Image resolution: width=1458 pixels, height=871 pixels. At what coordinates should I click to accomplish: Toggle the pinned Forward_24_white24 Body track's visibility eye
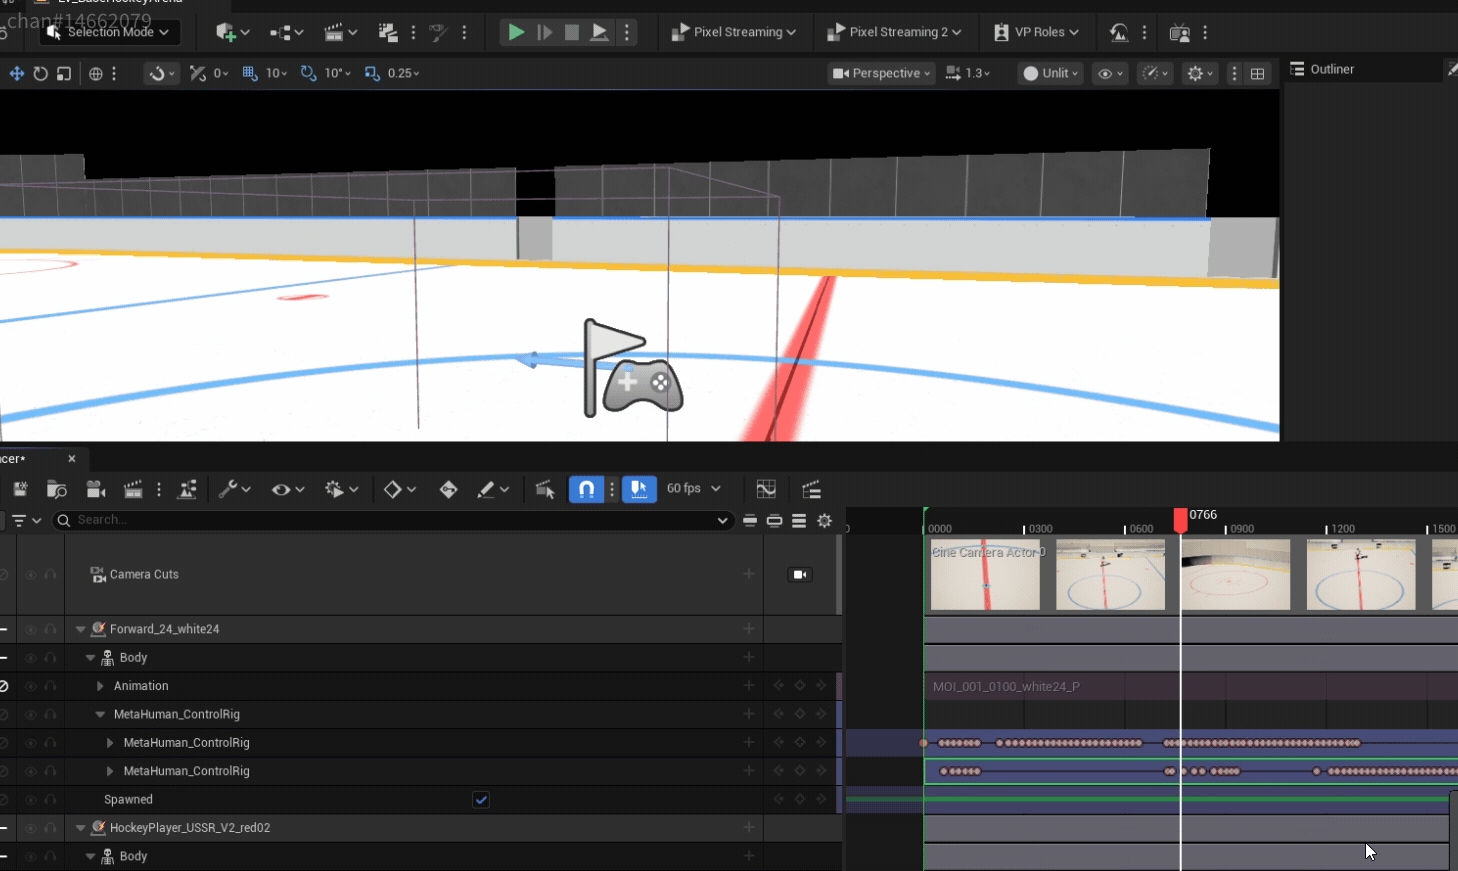30,658
